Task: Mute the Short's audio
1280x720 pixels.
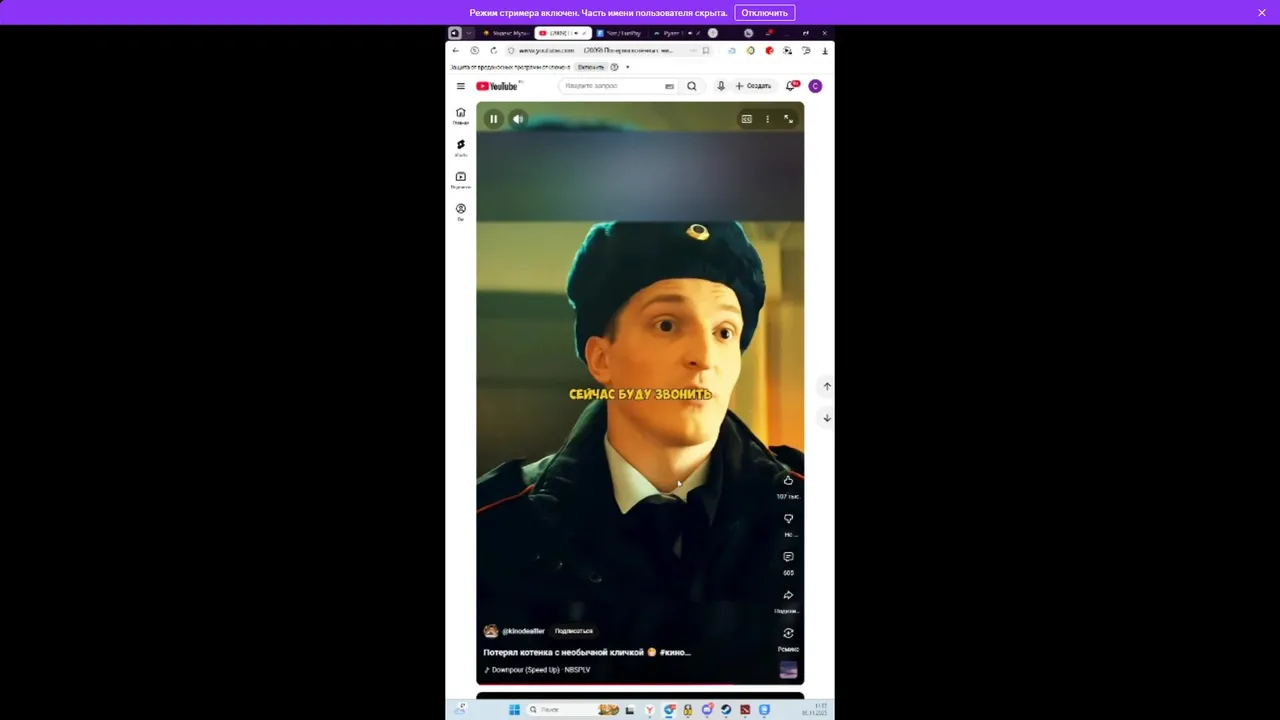Action: (x=518, y=119)
